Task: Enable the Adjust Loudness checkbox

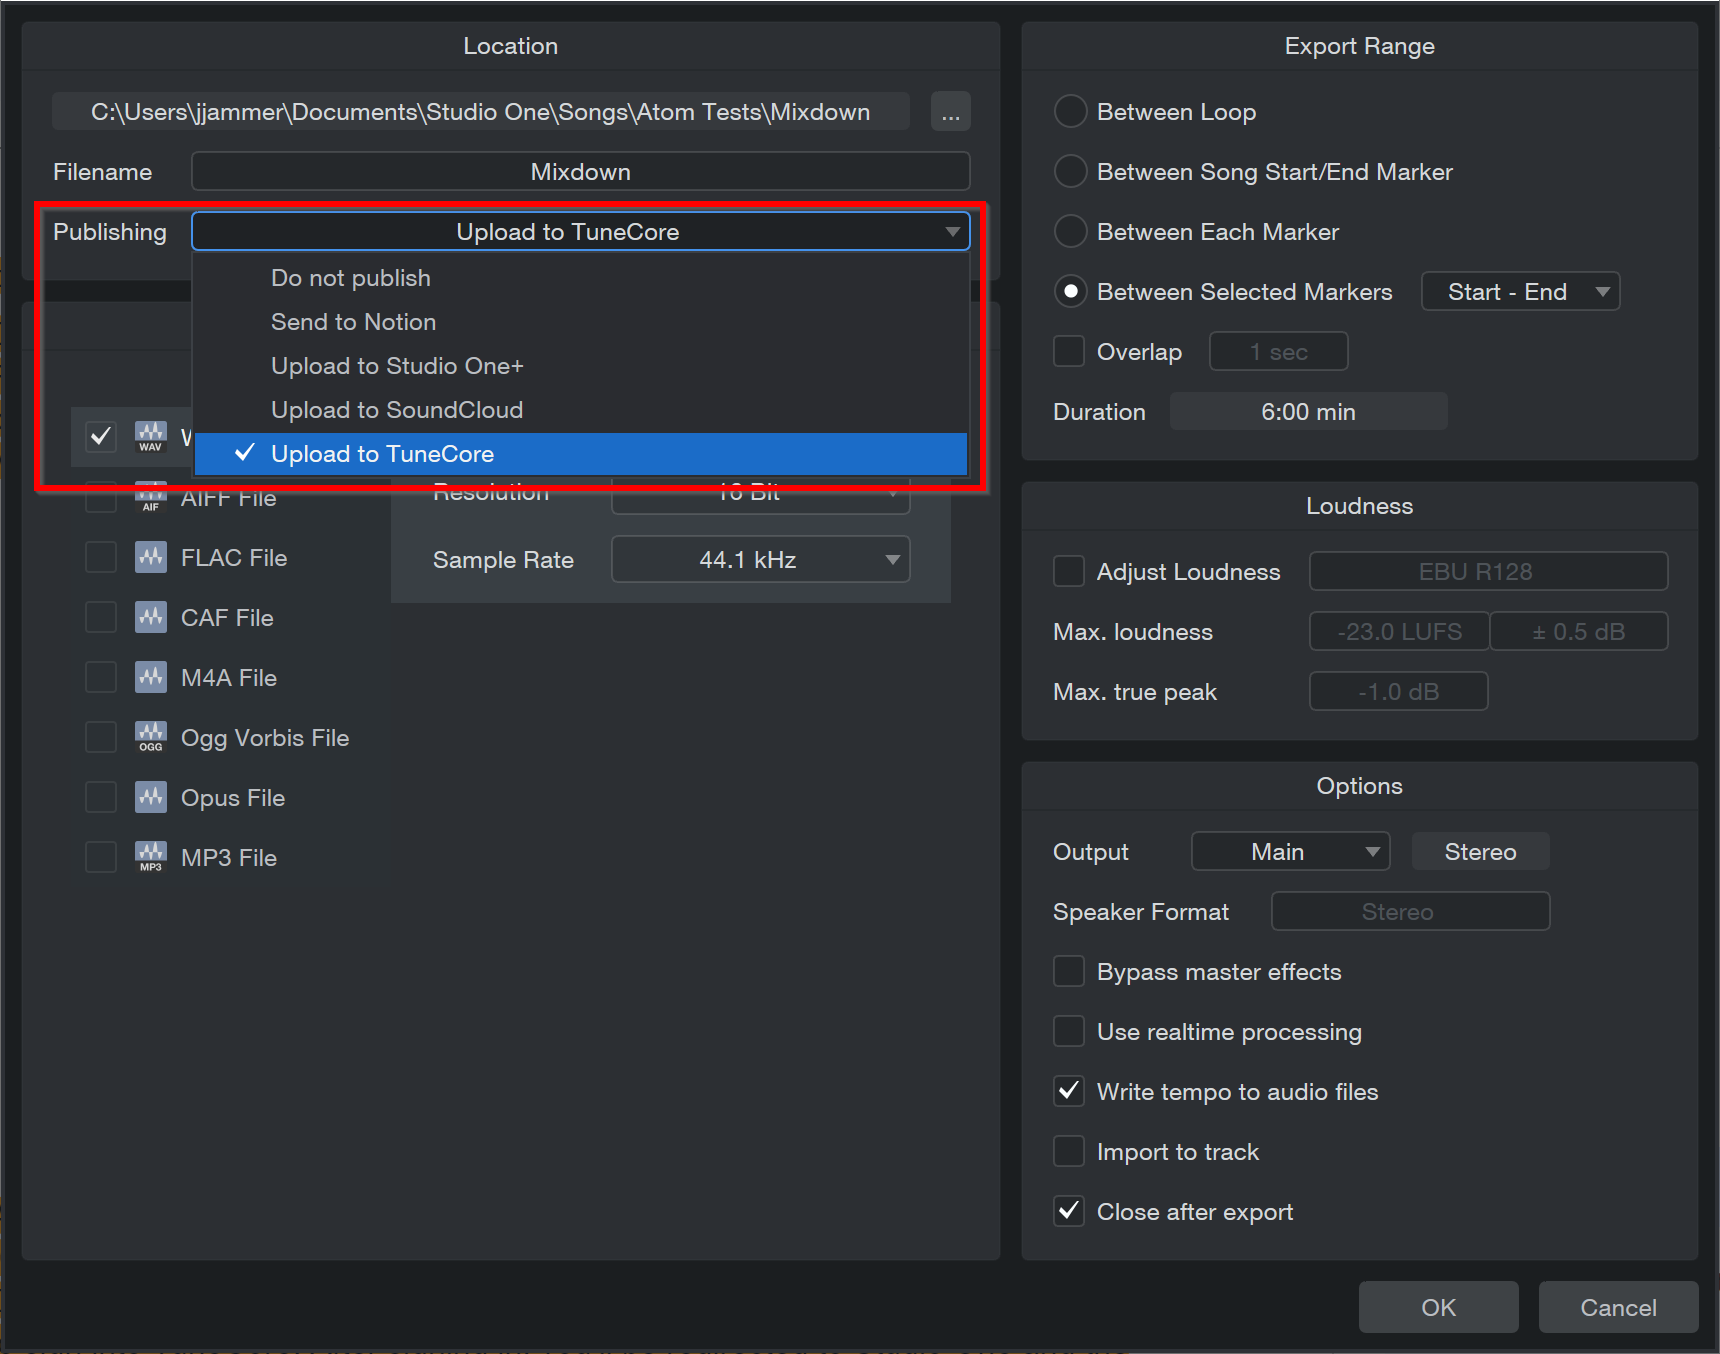Action: point(1069,571)
